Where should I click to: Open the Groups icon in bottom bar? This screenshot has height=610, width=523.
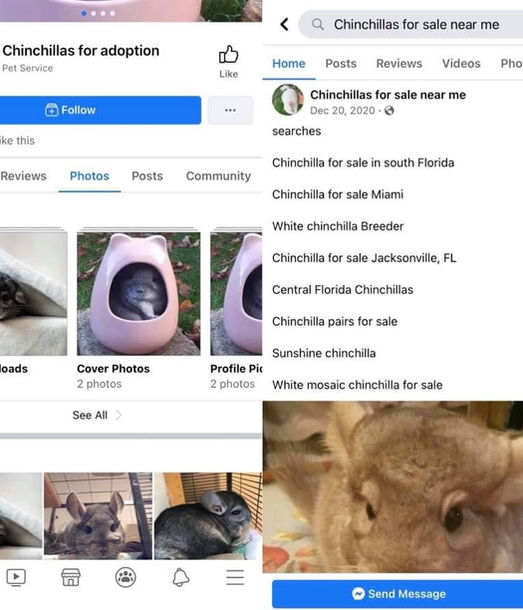(126, 577)
